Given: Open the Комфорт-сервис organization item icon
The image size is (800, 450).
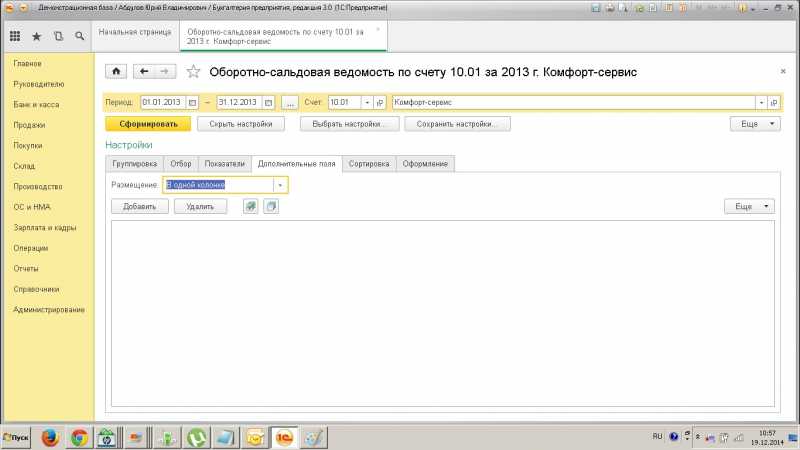Looking at the screenshot, I should [x=774, y=103].
